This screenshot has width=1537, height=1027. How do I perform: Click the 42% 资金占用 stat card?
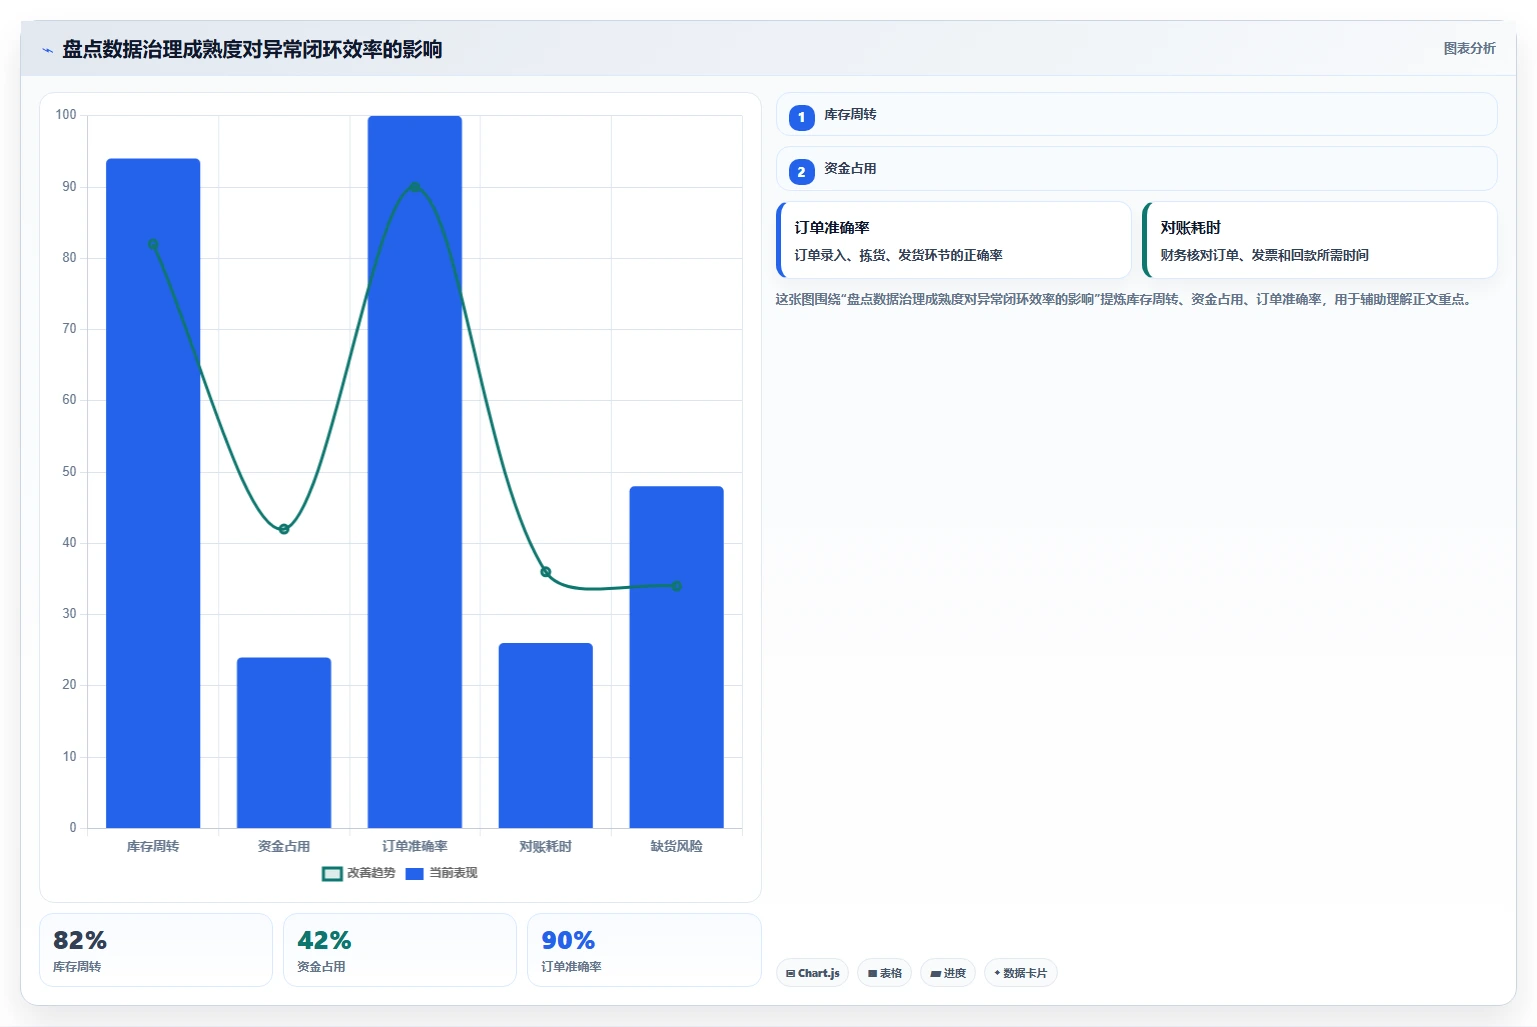point(400,950)
